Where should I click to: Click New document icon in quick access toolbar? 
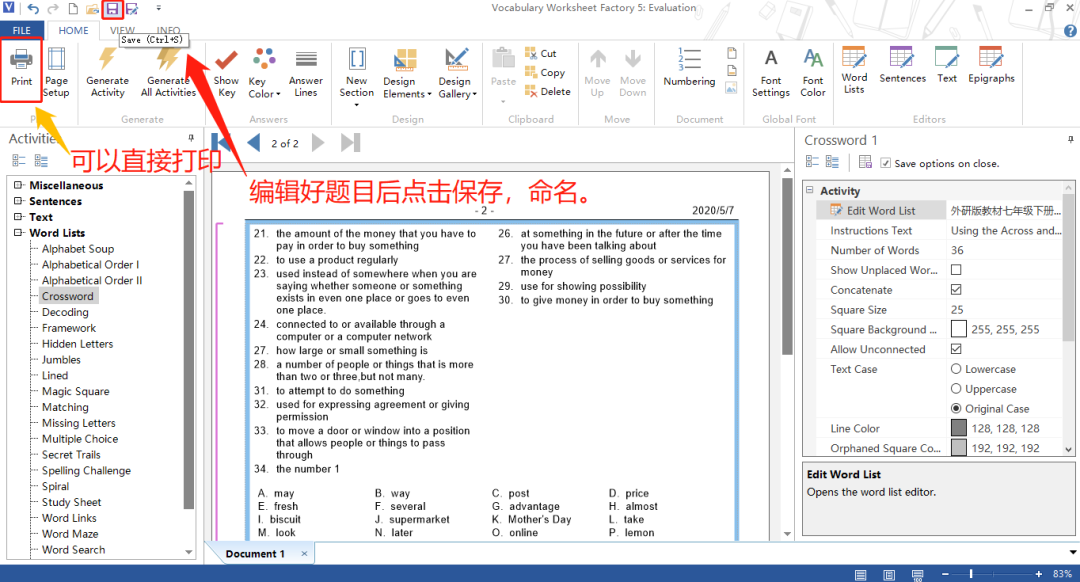point(73,9)
